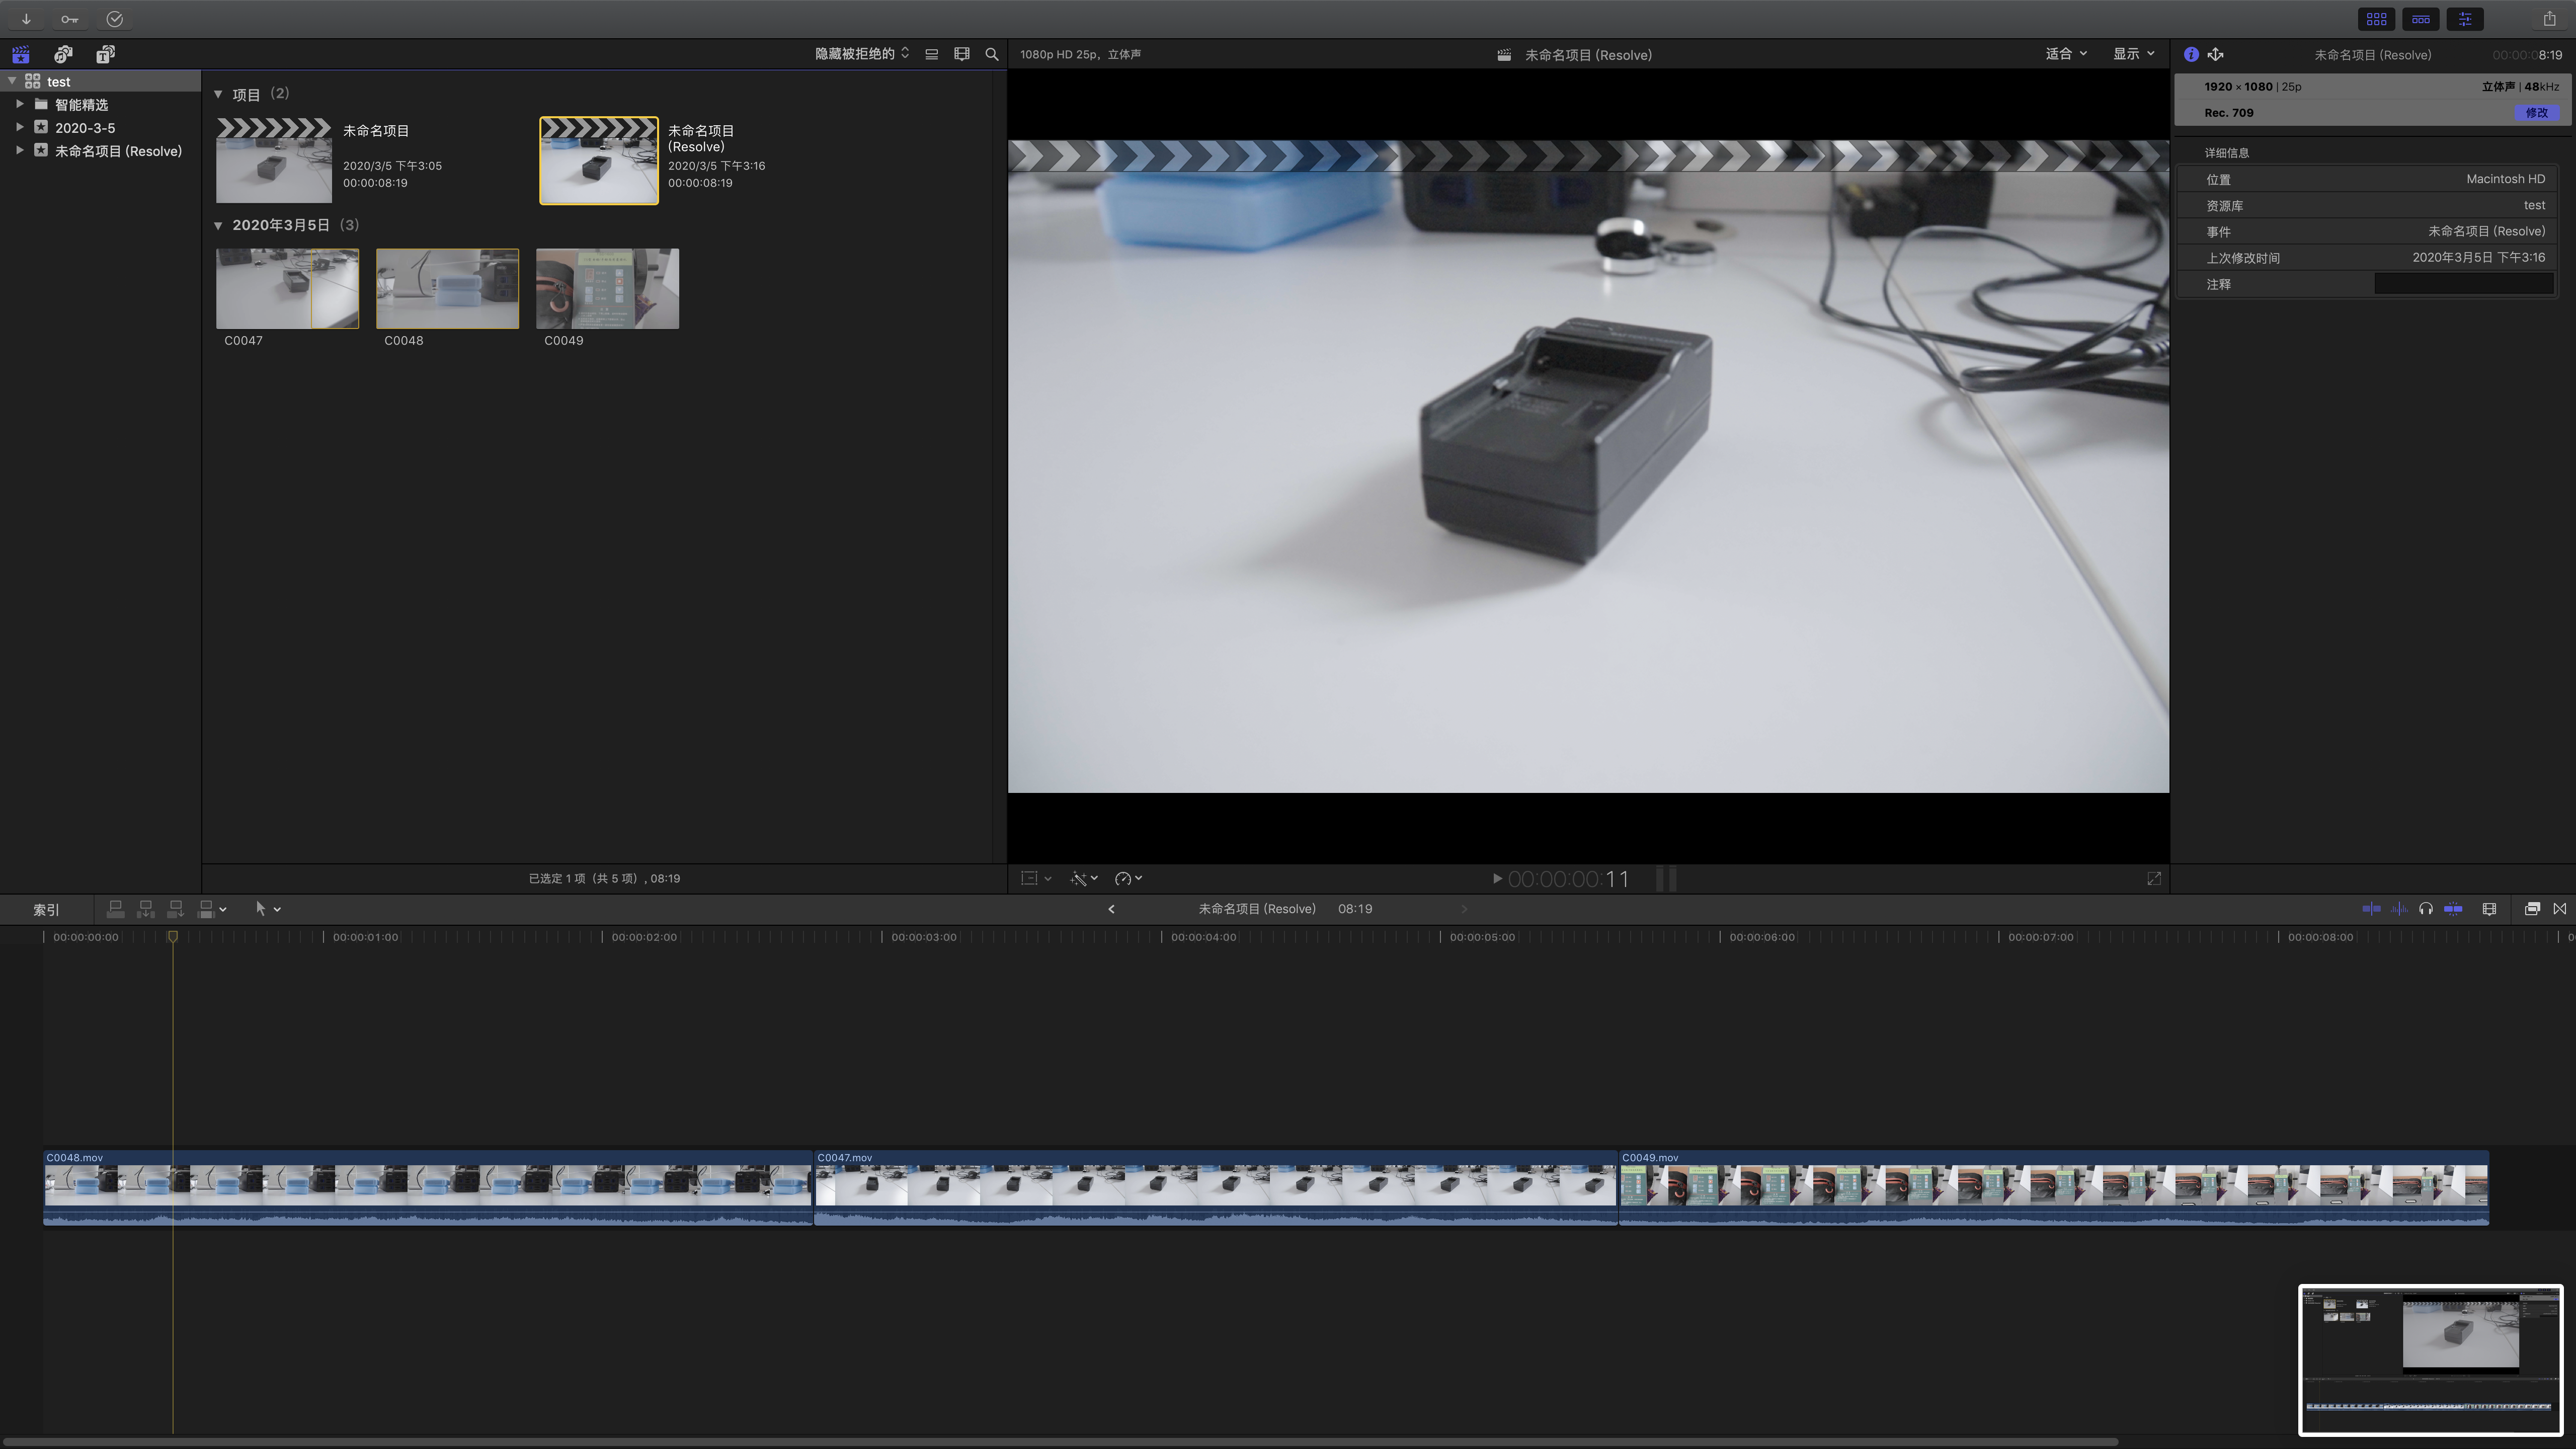
Task: Select the 智能精选 folder in sidebar
Action: coord(81,105)
